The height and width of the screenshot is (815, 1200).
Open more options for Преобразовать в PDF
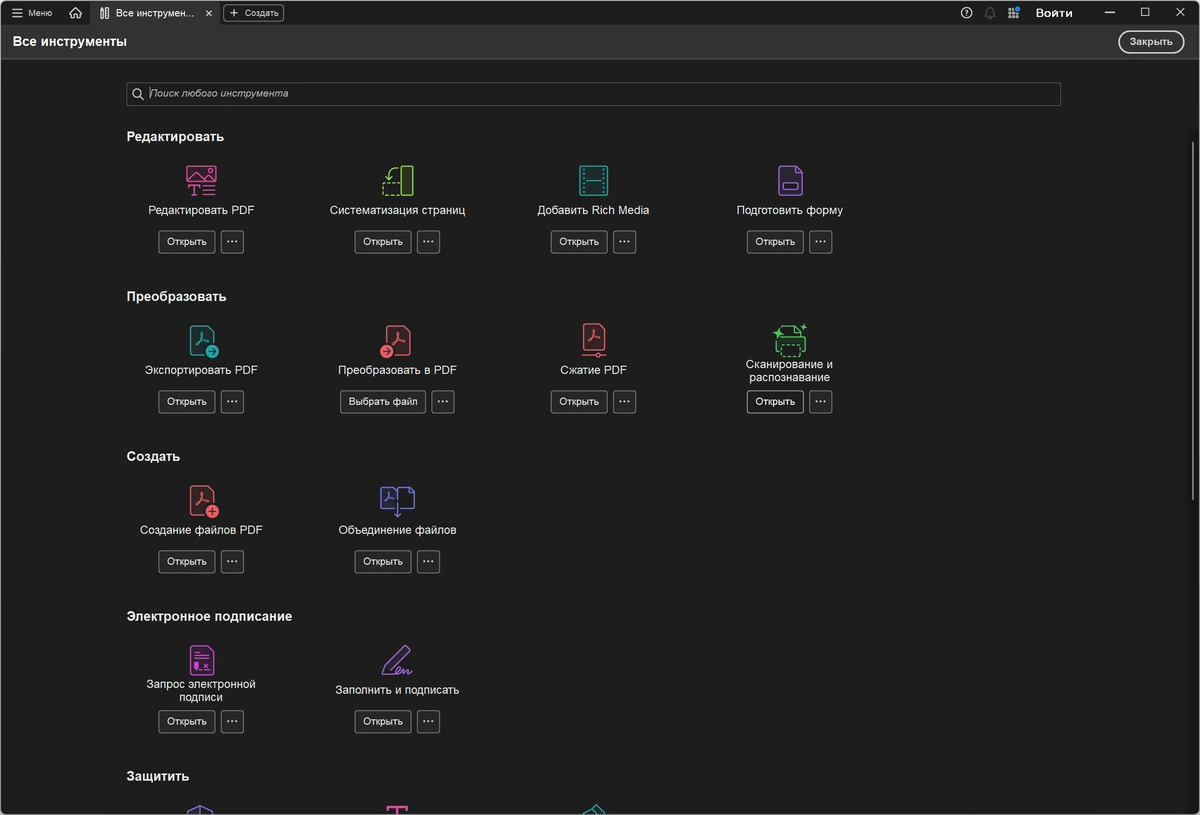(x=443, y=402)
